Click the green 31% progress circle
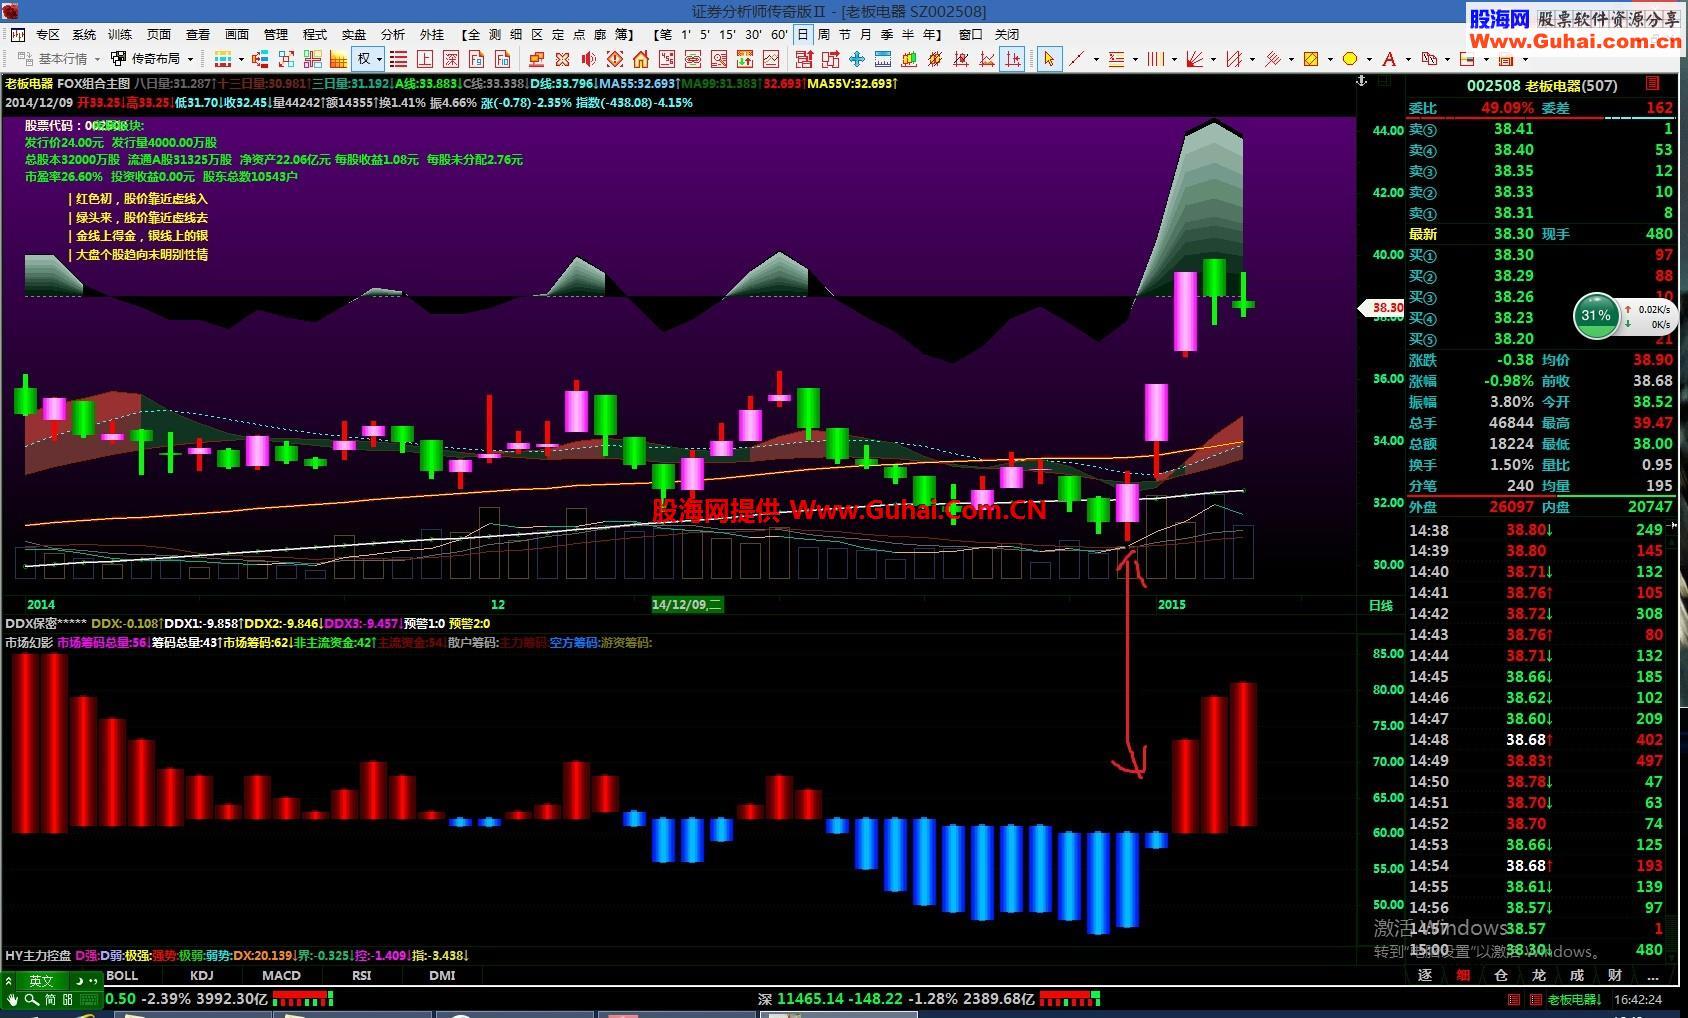1688x1018 pixels. (x=1595, y=316)
